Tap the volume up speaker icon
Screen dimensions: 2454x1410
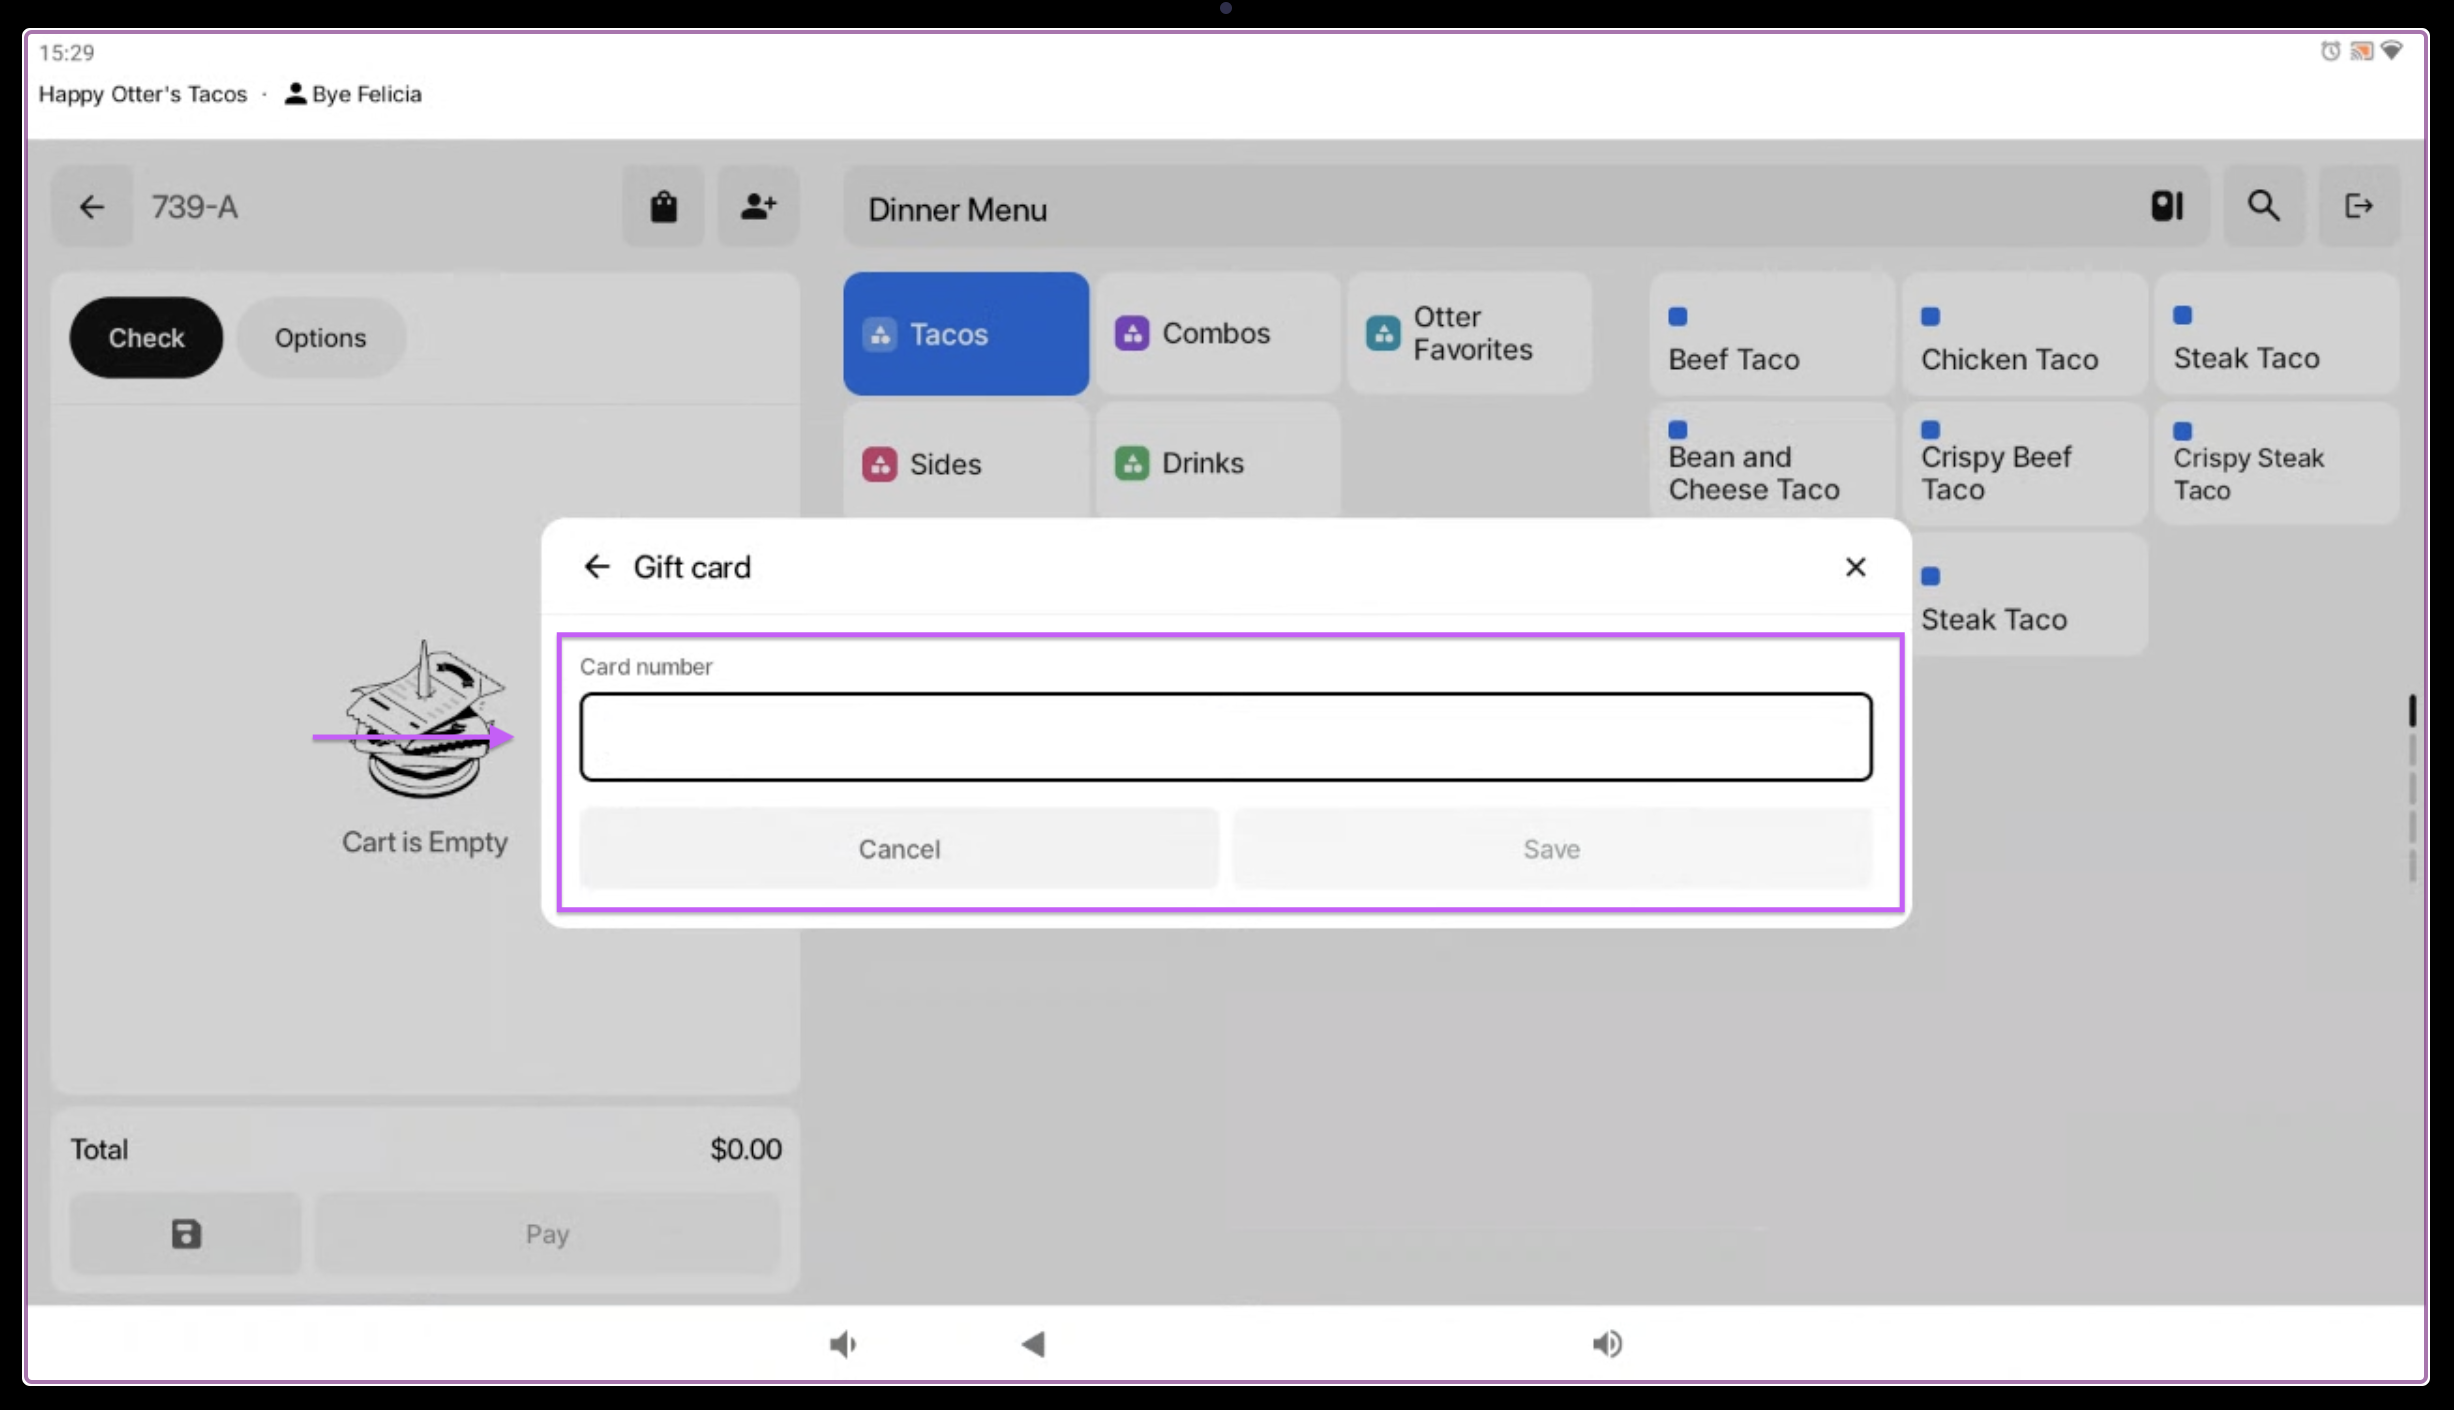pos(1607,1344)
